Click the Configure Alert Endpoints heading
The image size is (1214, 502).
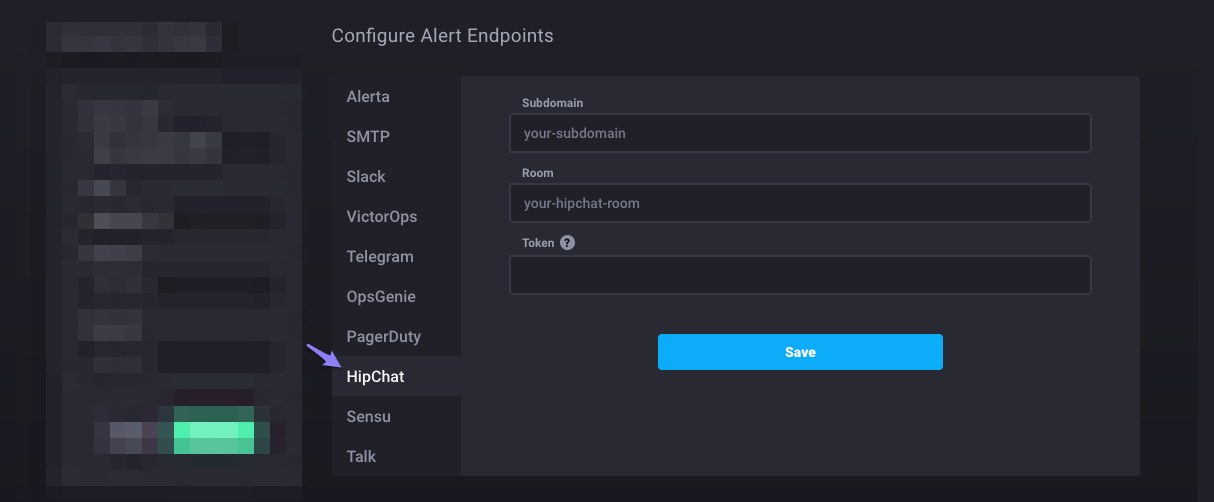(x=442, y=36)
